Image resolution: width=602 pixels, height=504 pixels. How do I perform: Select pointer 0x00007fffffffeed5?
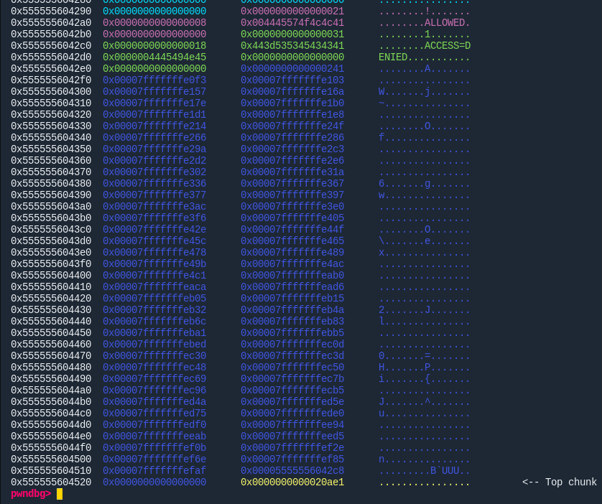tap(292, 436)
